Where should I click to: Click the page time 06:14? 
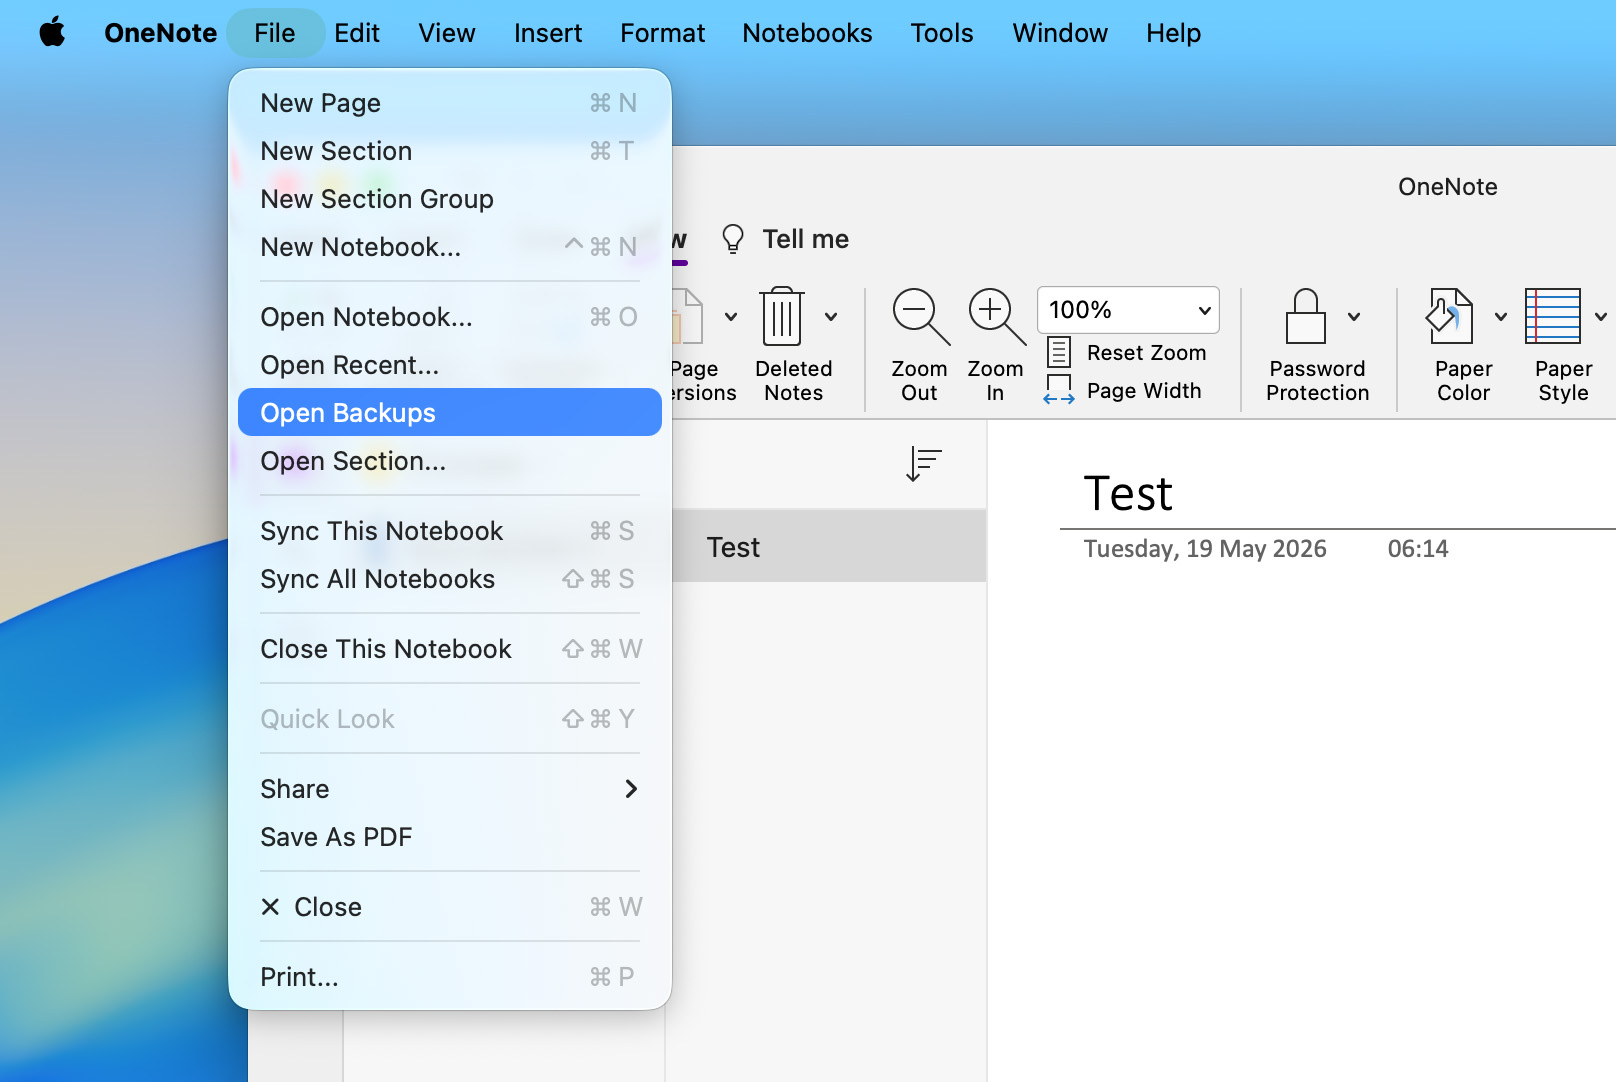1418,549
